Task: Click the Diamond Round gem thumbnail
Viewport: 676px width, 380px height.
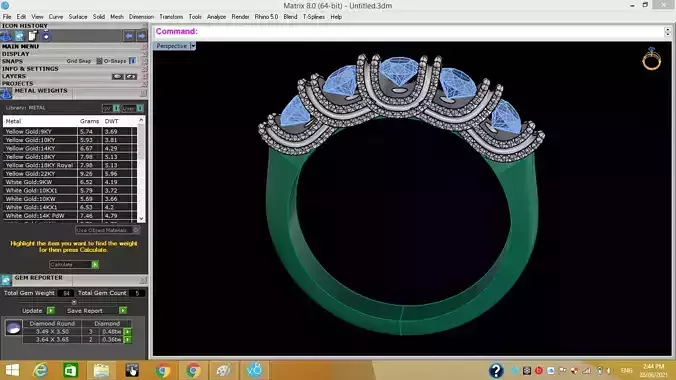Action: point(13,328)
